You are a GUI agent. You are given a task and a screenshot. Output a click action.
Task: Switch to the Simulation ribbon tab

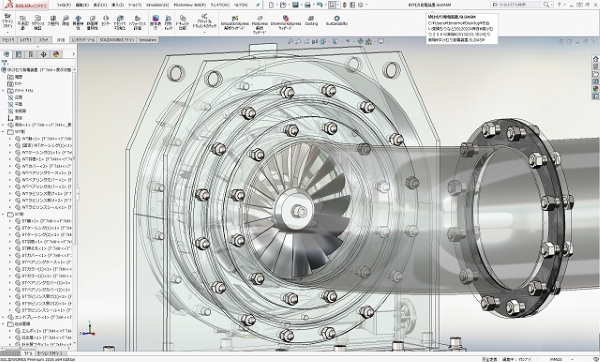(147, 40)
